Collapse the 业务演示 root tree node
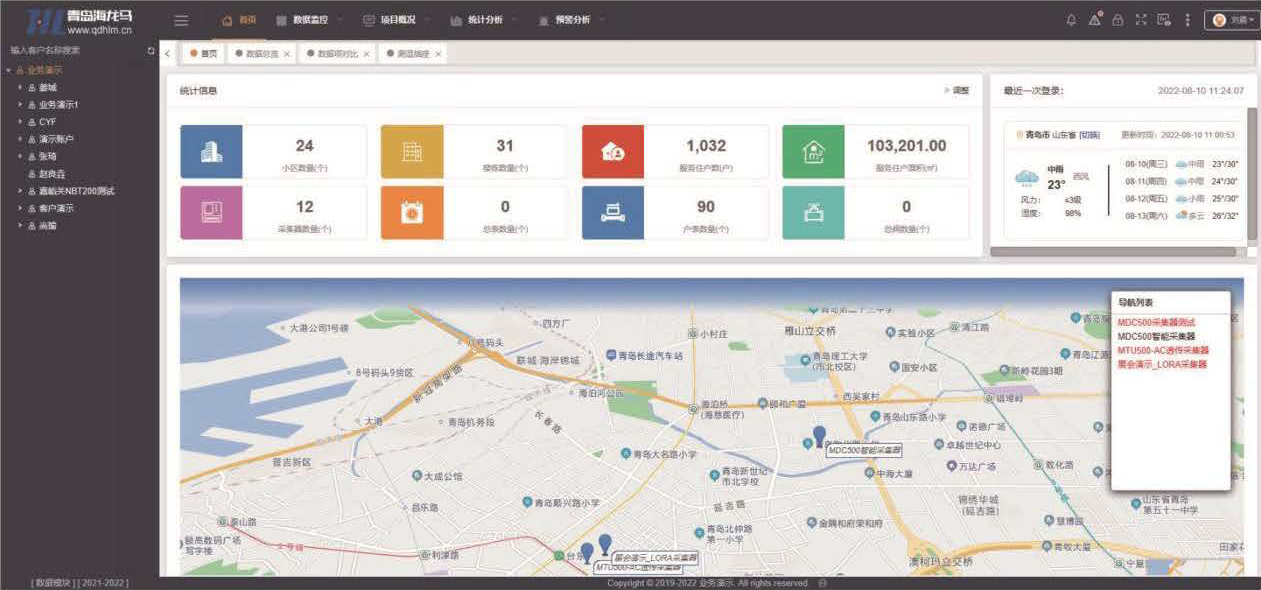 (9, 71)
